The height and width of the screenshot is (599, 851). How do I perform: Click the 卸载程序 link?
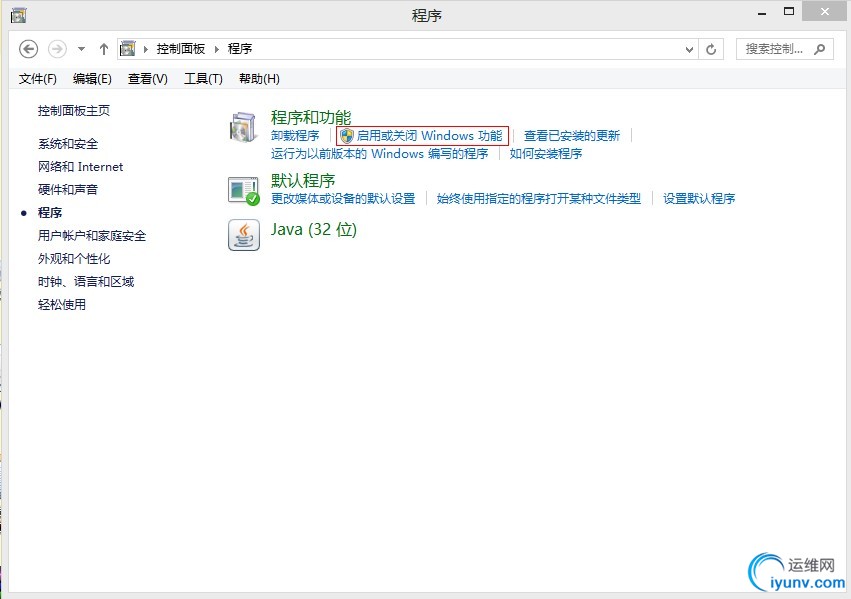pos(295,136)
